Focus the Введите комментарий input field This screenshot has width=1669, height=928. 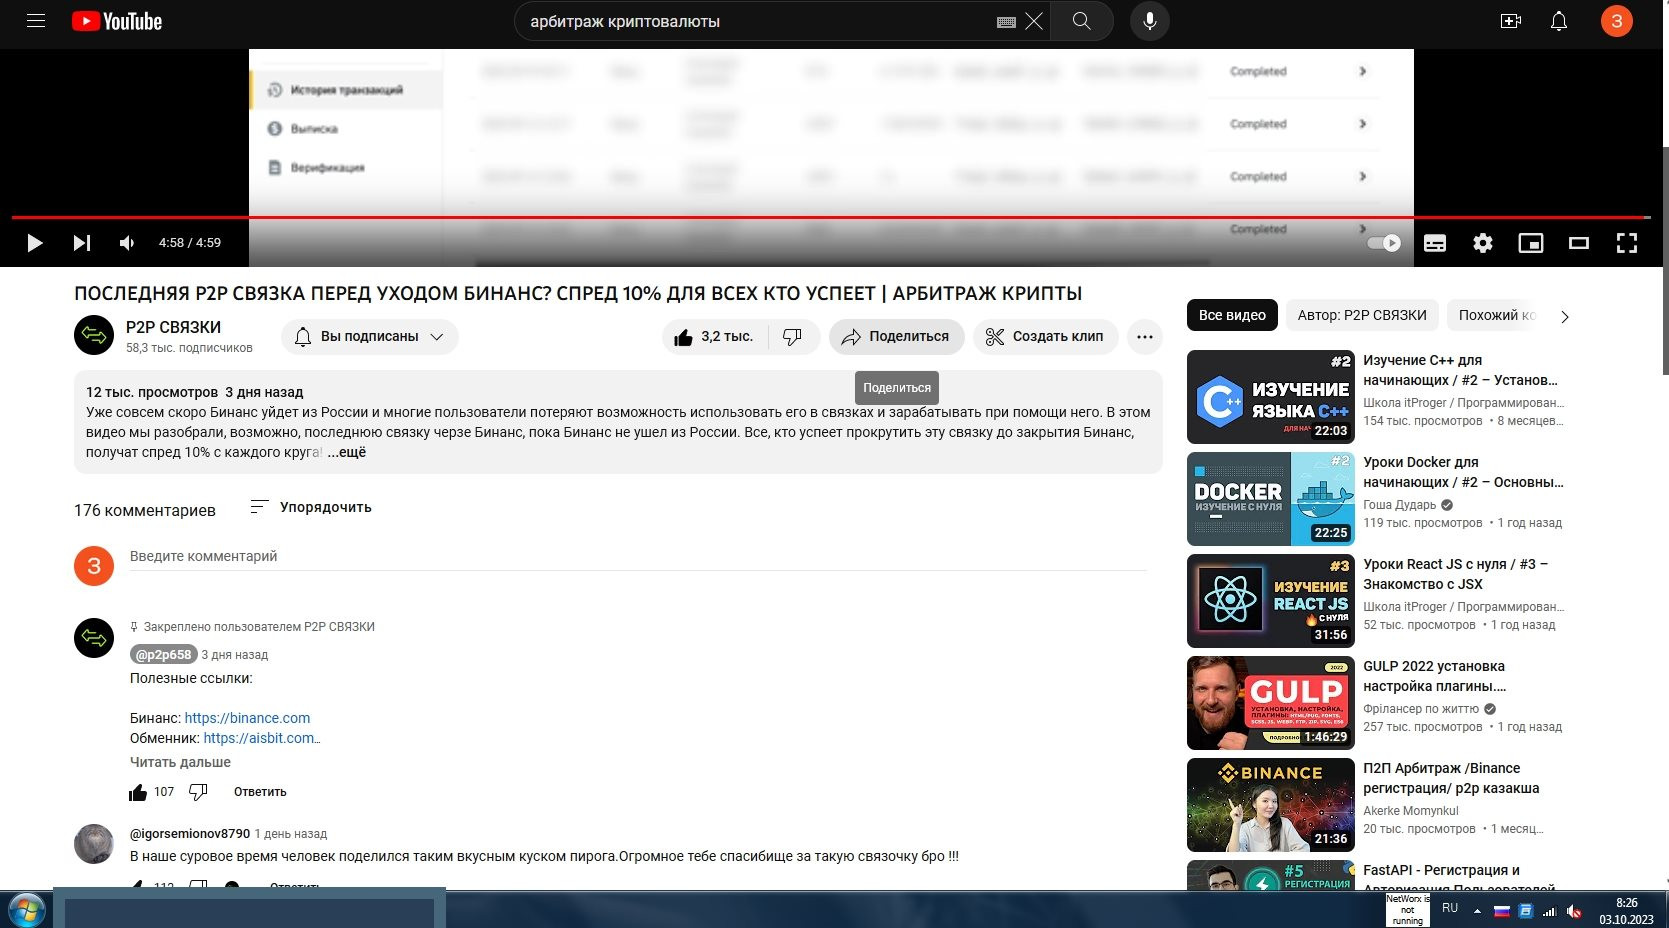638,557
